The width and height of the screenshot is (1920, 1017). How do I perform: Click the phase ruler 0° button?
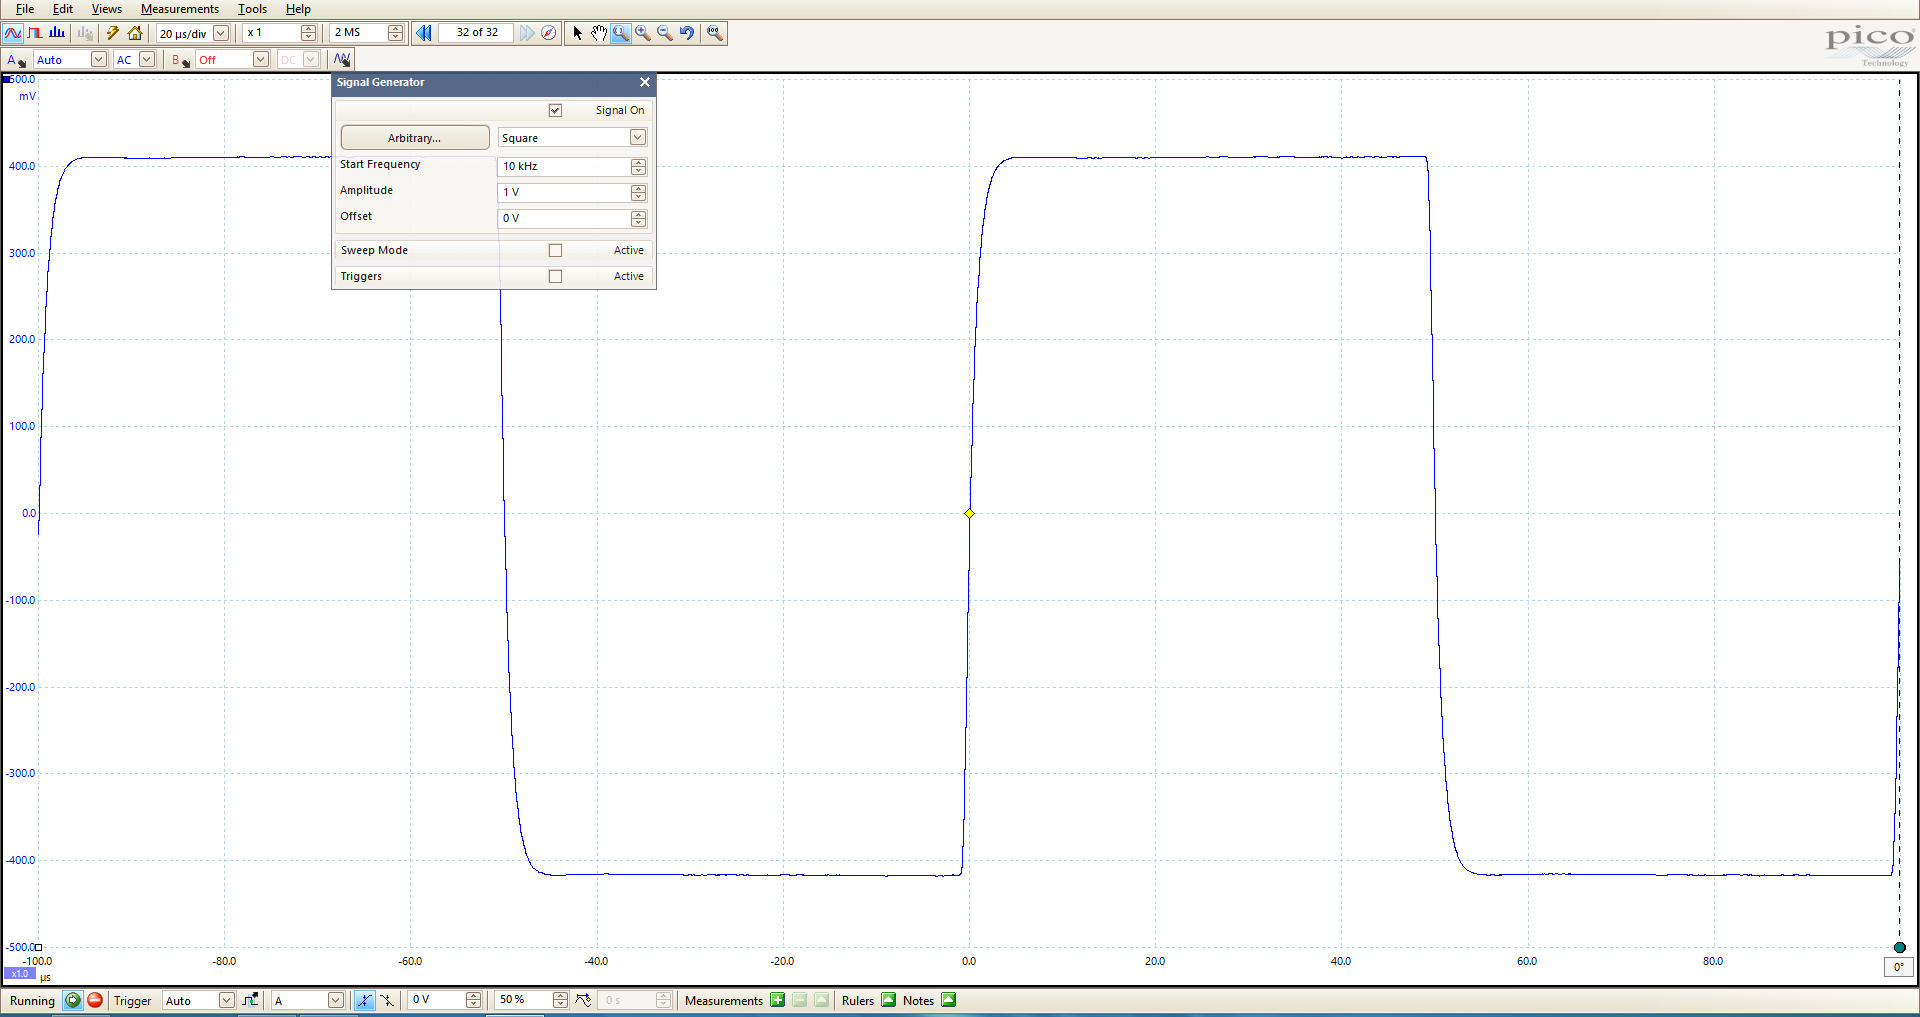point(1898,967)
